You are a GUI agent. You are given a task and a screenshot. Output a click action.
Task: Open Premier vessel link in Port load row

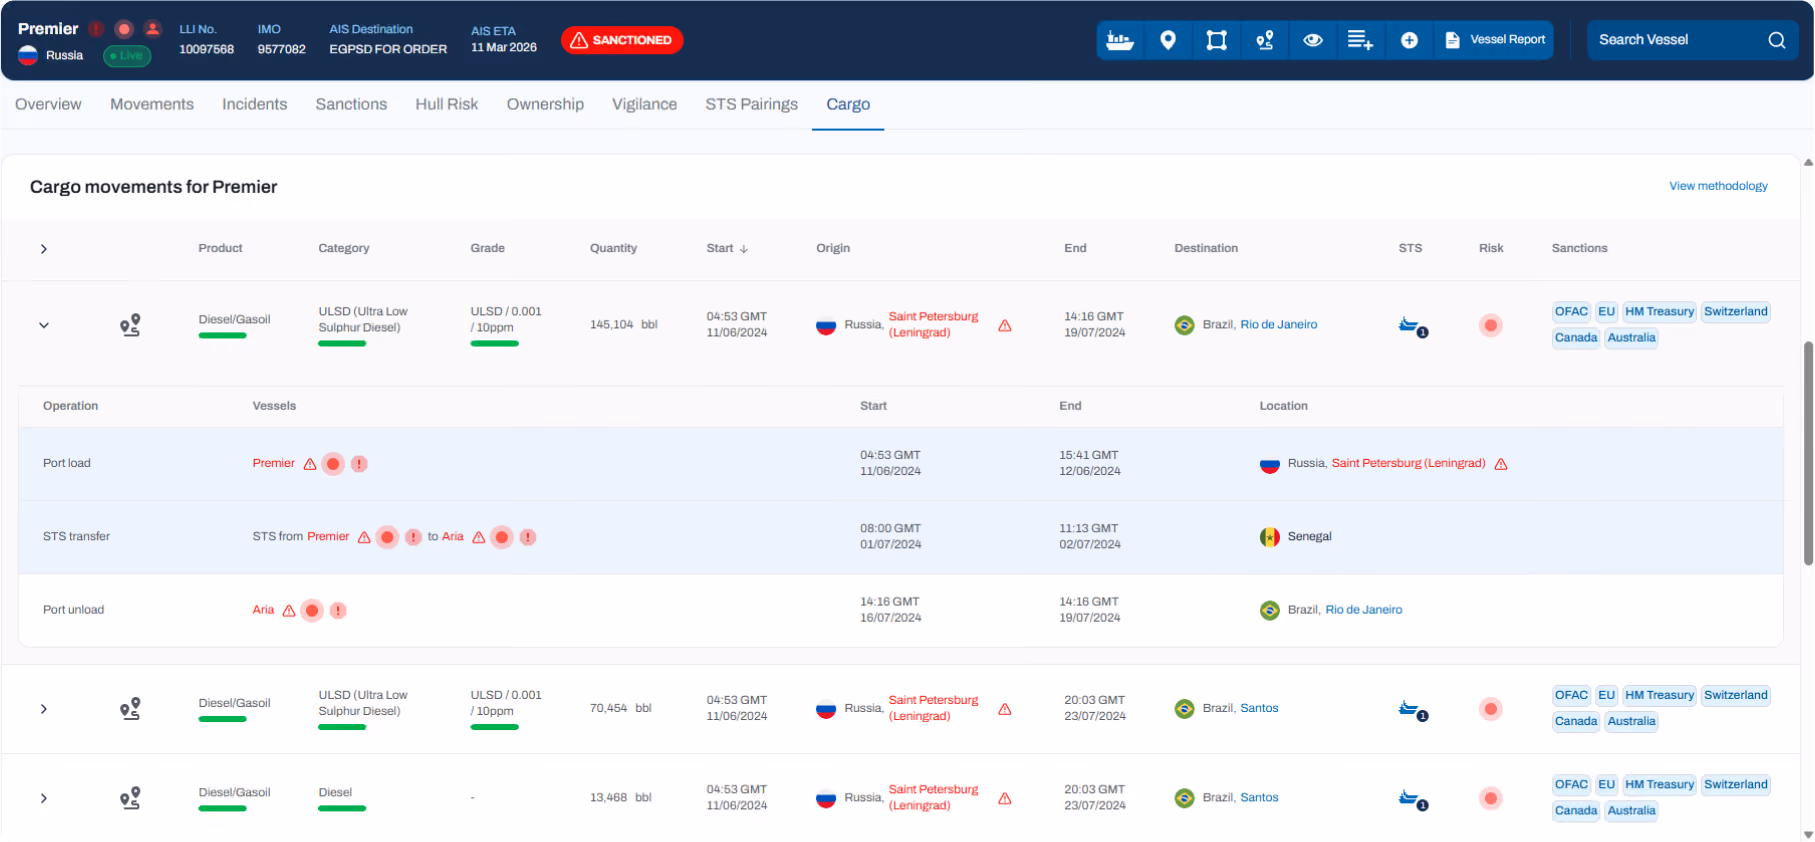click(x=274, y=463)
